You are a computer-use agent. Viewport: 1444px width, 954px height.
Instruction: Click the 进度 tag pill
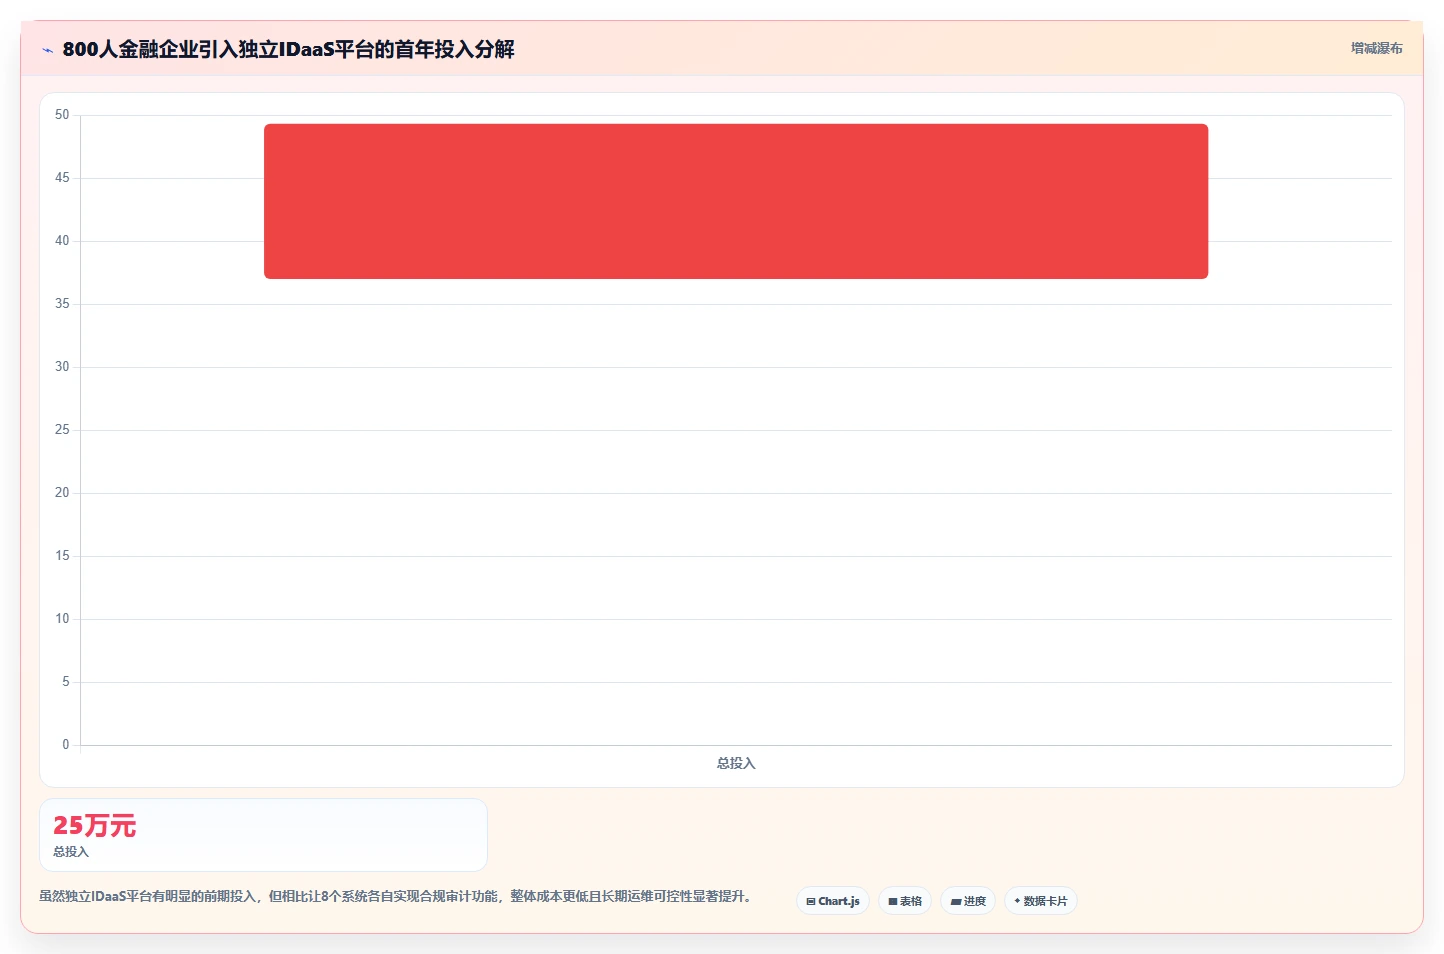tap(968, 901)
